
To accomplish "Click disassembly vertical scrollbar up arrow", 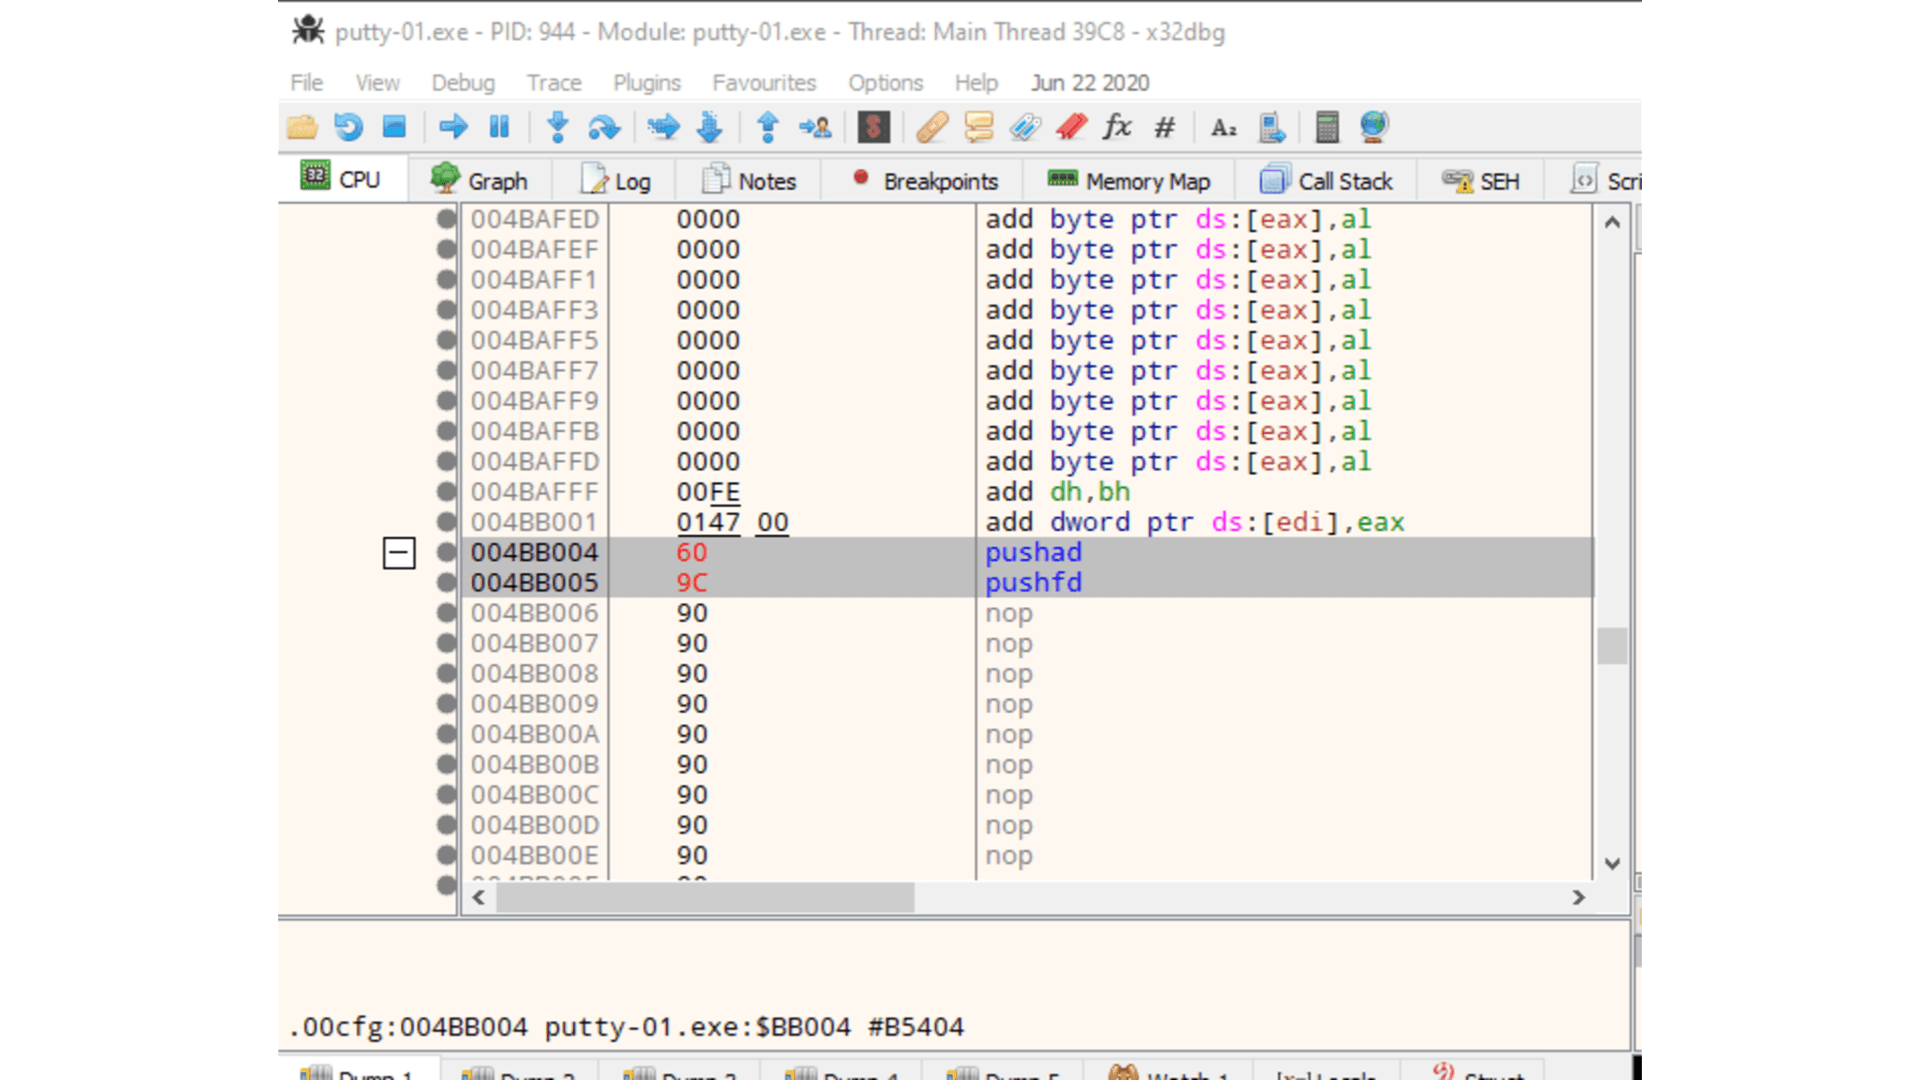I will coord(1612,222).
